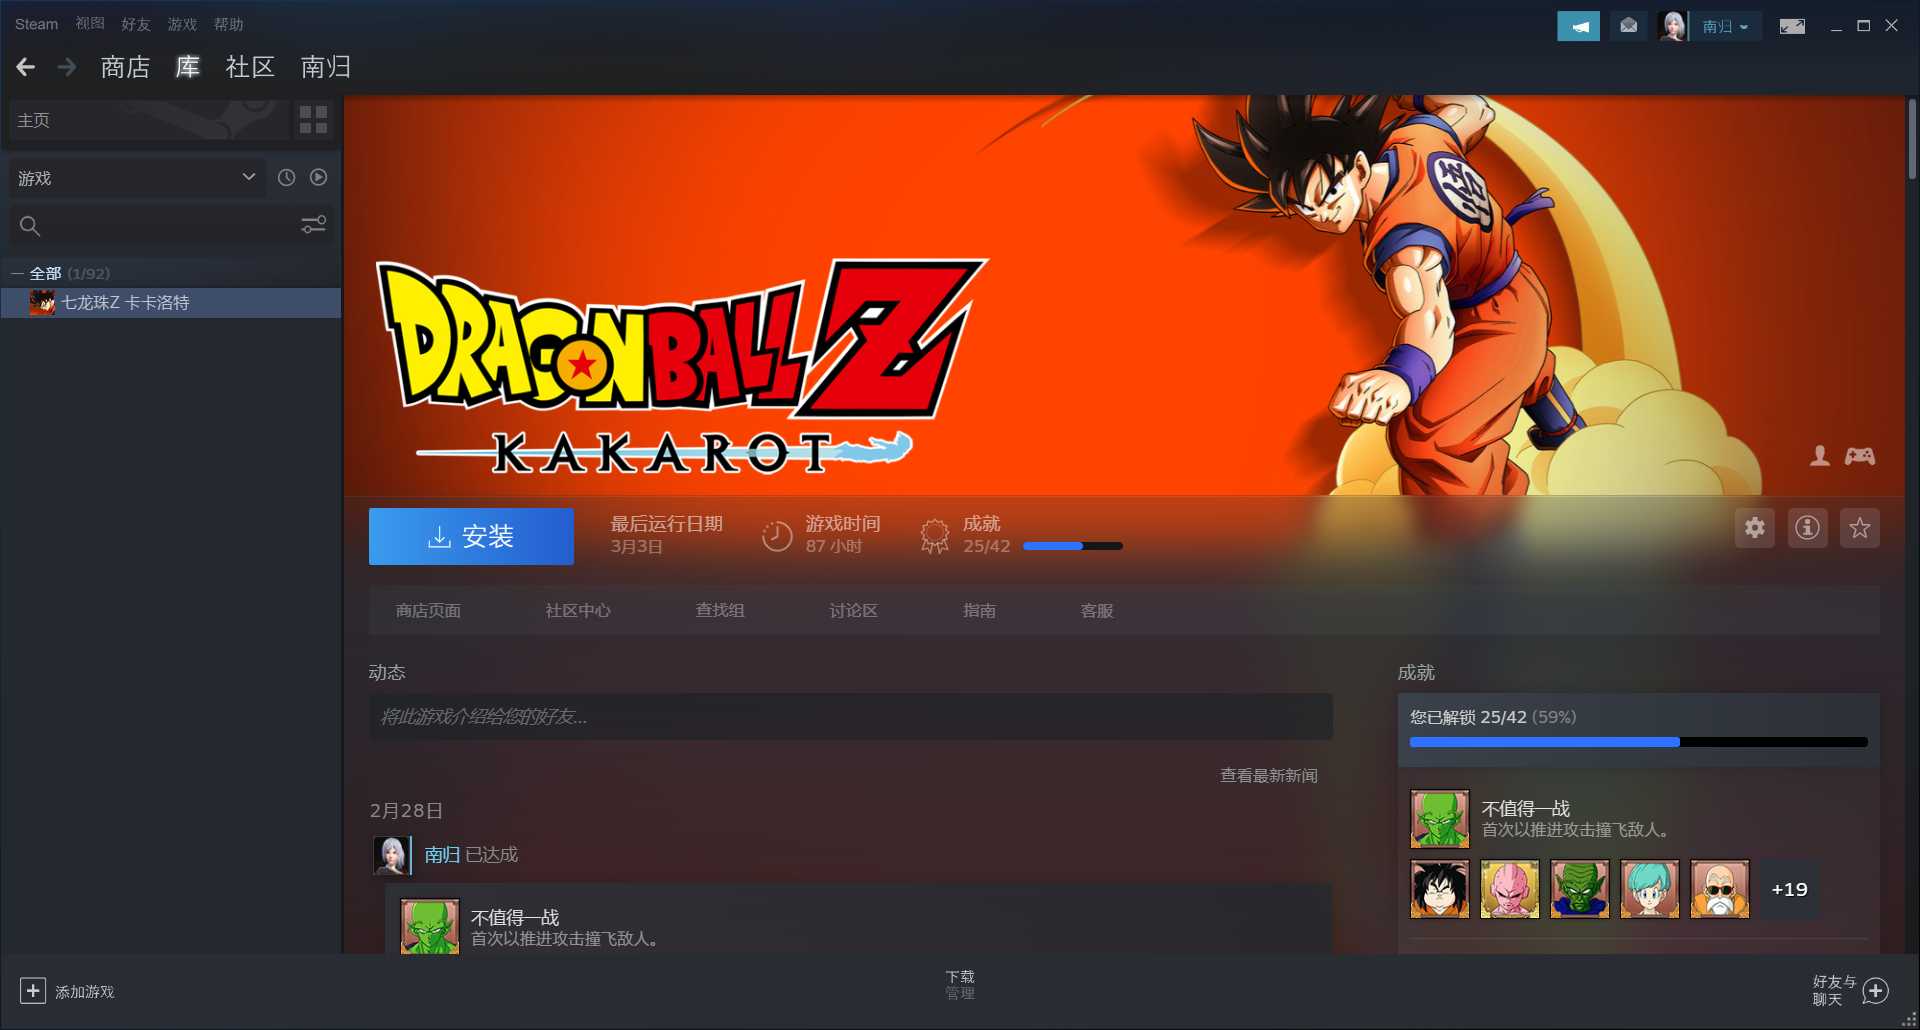Open the inbox envelope icon
Screen dimensions: 1920x1030
coord(1628,26)
